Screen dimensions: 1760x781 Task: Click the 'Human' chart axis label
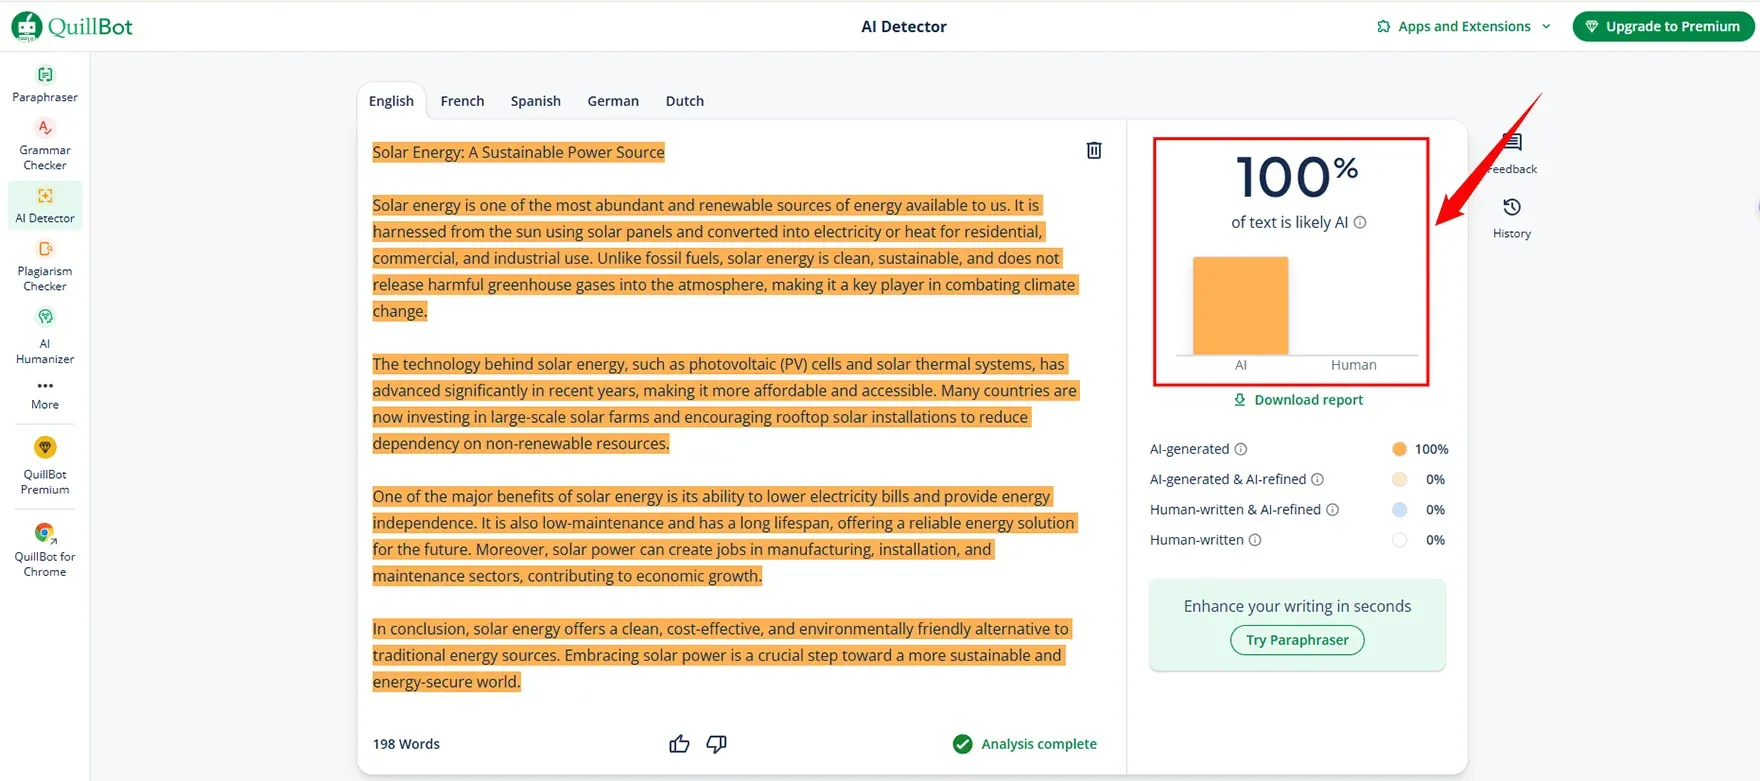pos(1353,365)
